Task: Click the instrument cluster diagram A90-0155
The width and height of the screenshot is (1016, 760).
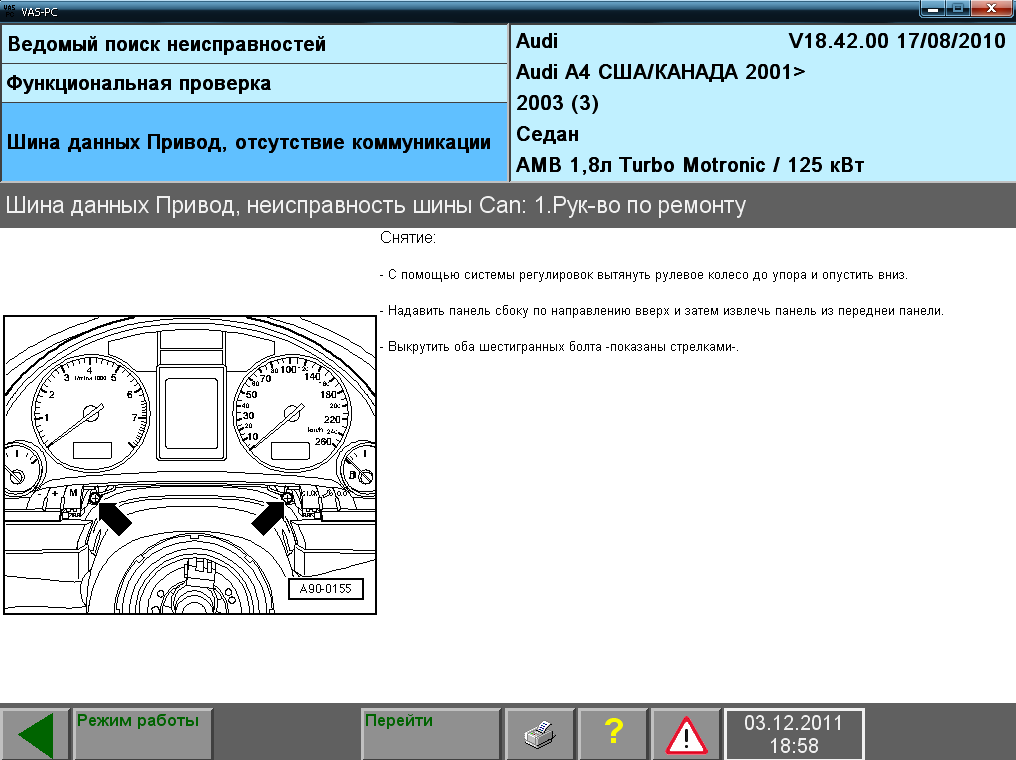Action: (x=190, y=465)
